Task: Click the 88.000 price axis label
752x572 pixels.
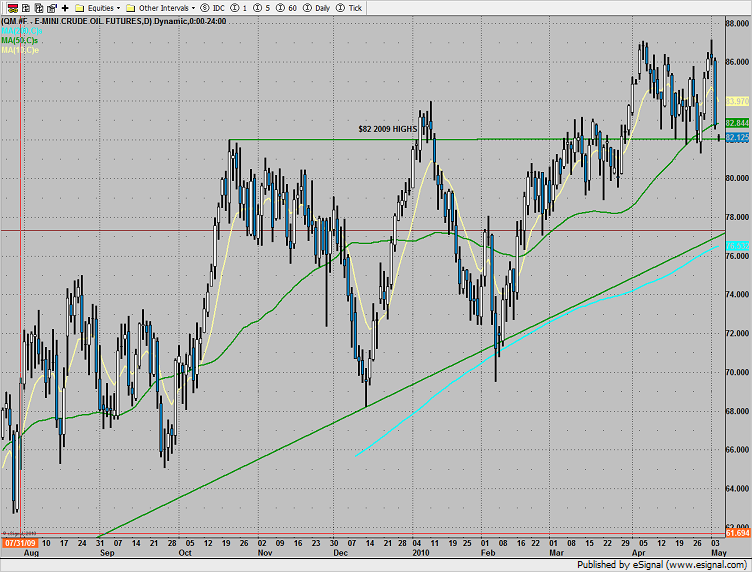Action: 737,23
